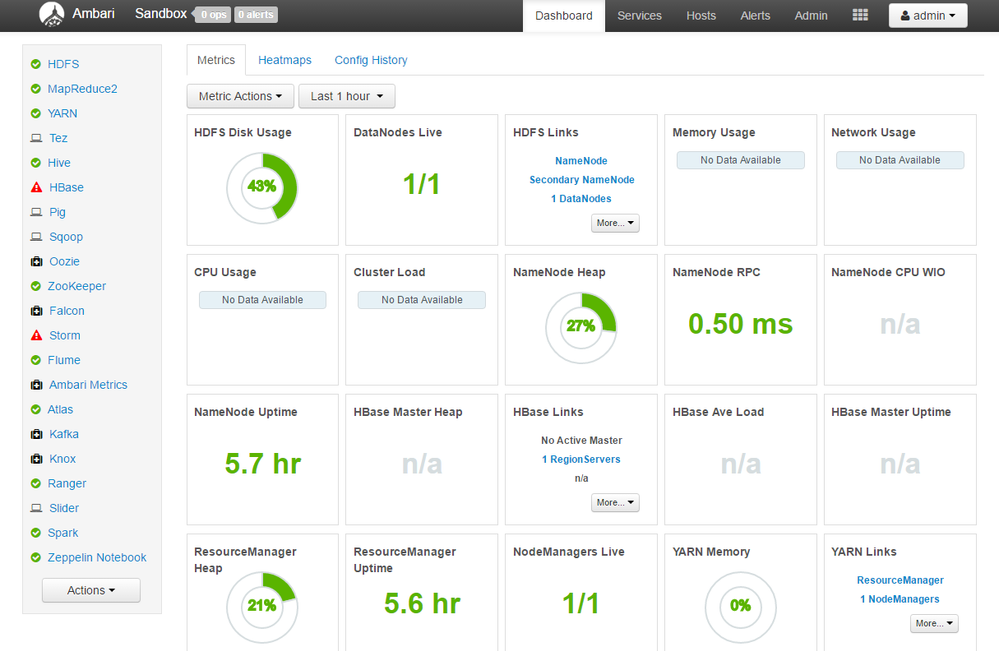This screenshot has width=999, height=651.
Task: Open the Services menu
Action: click(639, 16)
